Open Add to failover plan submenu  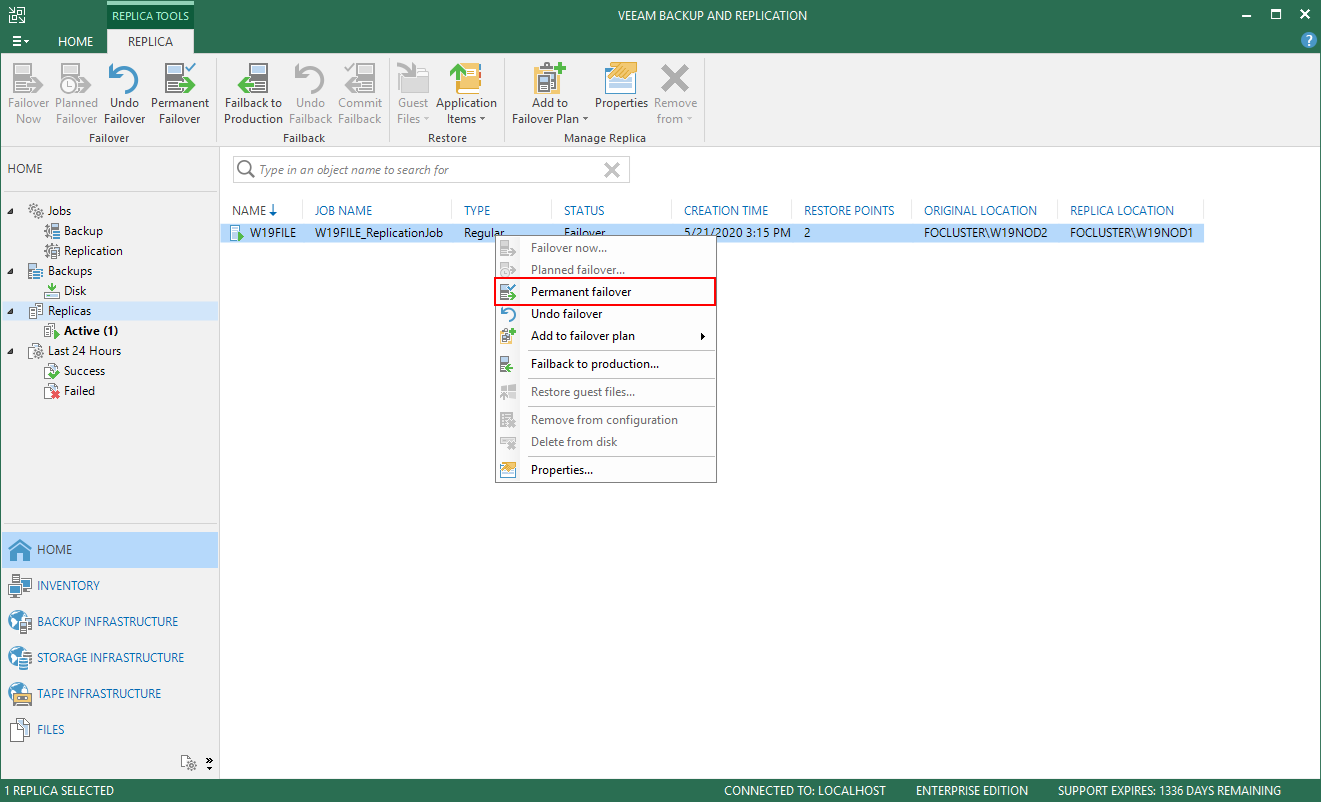pos(606,336)
